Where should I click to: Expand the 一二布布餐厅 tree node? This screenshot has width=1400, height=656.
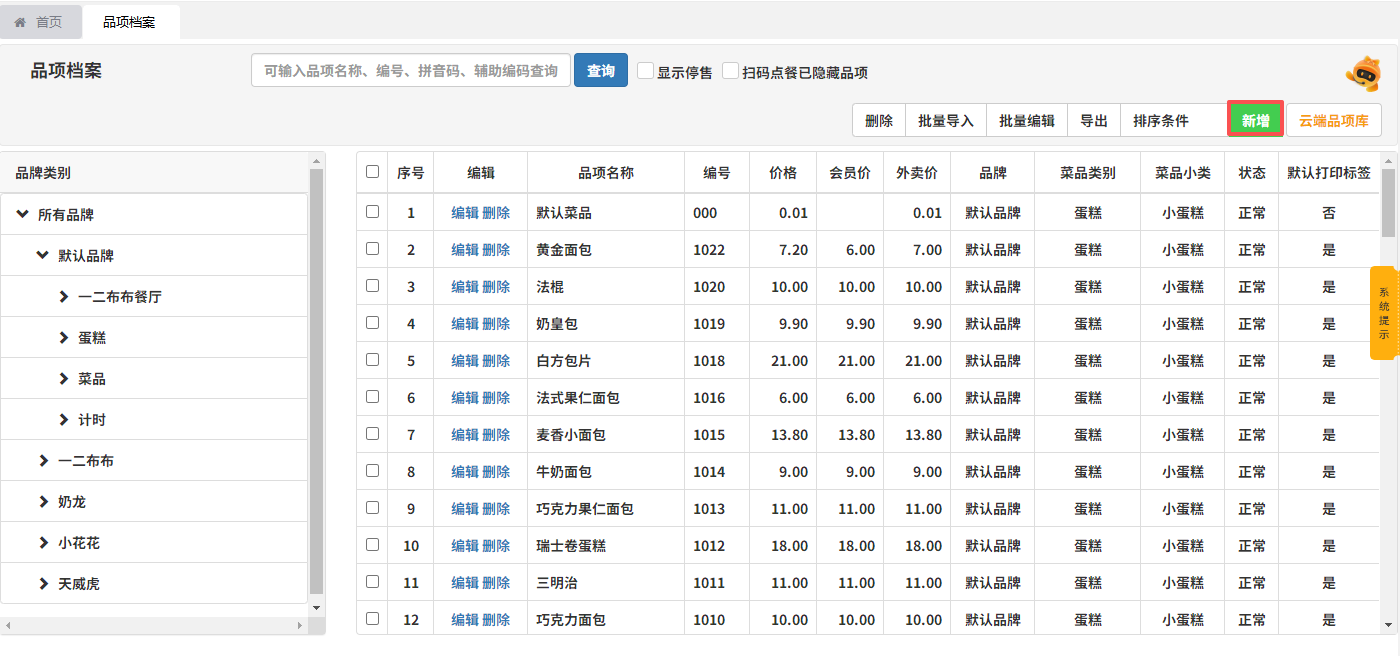64,296
